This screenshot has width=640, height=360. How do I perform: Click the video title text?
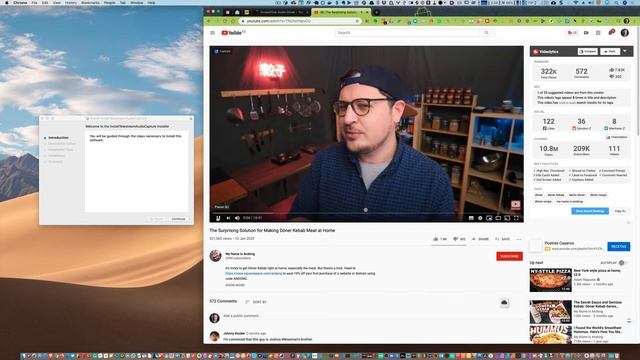point(272,230)
